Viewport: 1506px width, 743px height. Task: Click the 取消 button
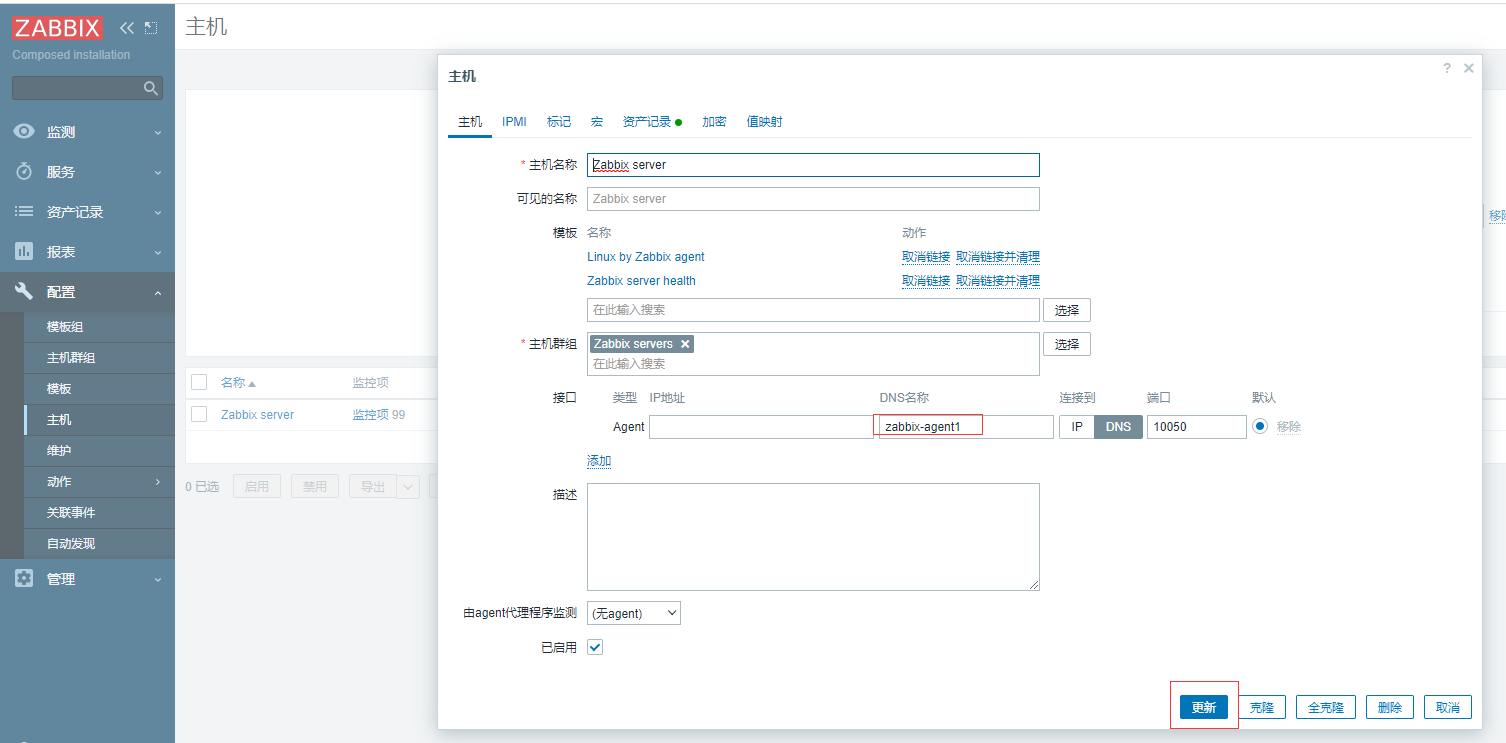coord(1448,707)
